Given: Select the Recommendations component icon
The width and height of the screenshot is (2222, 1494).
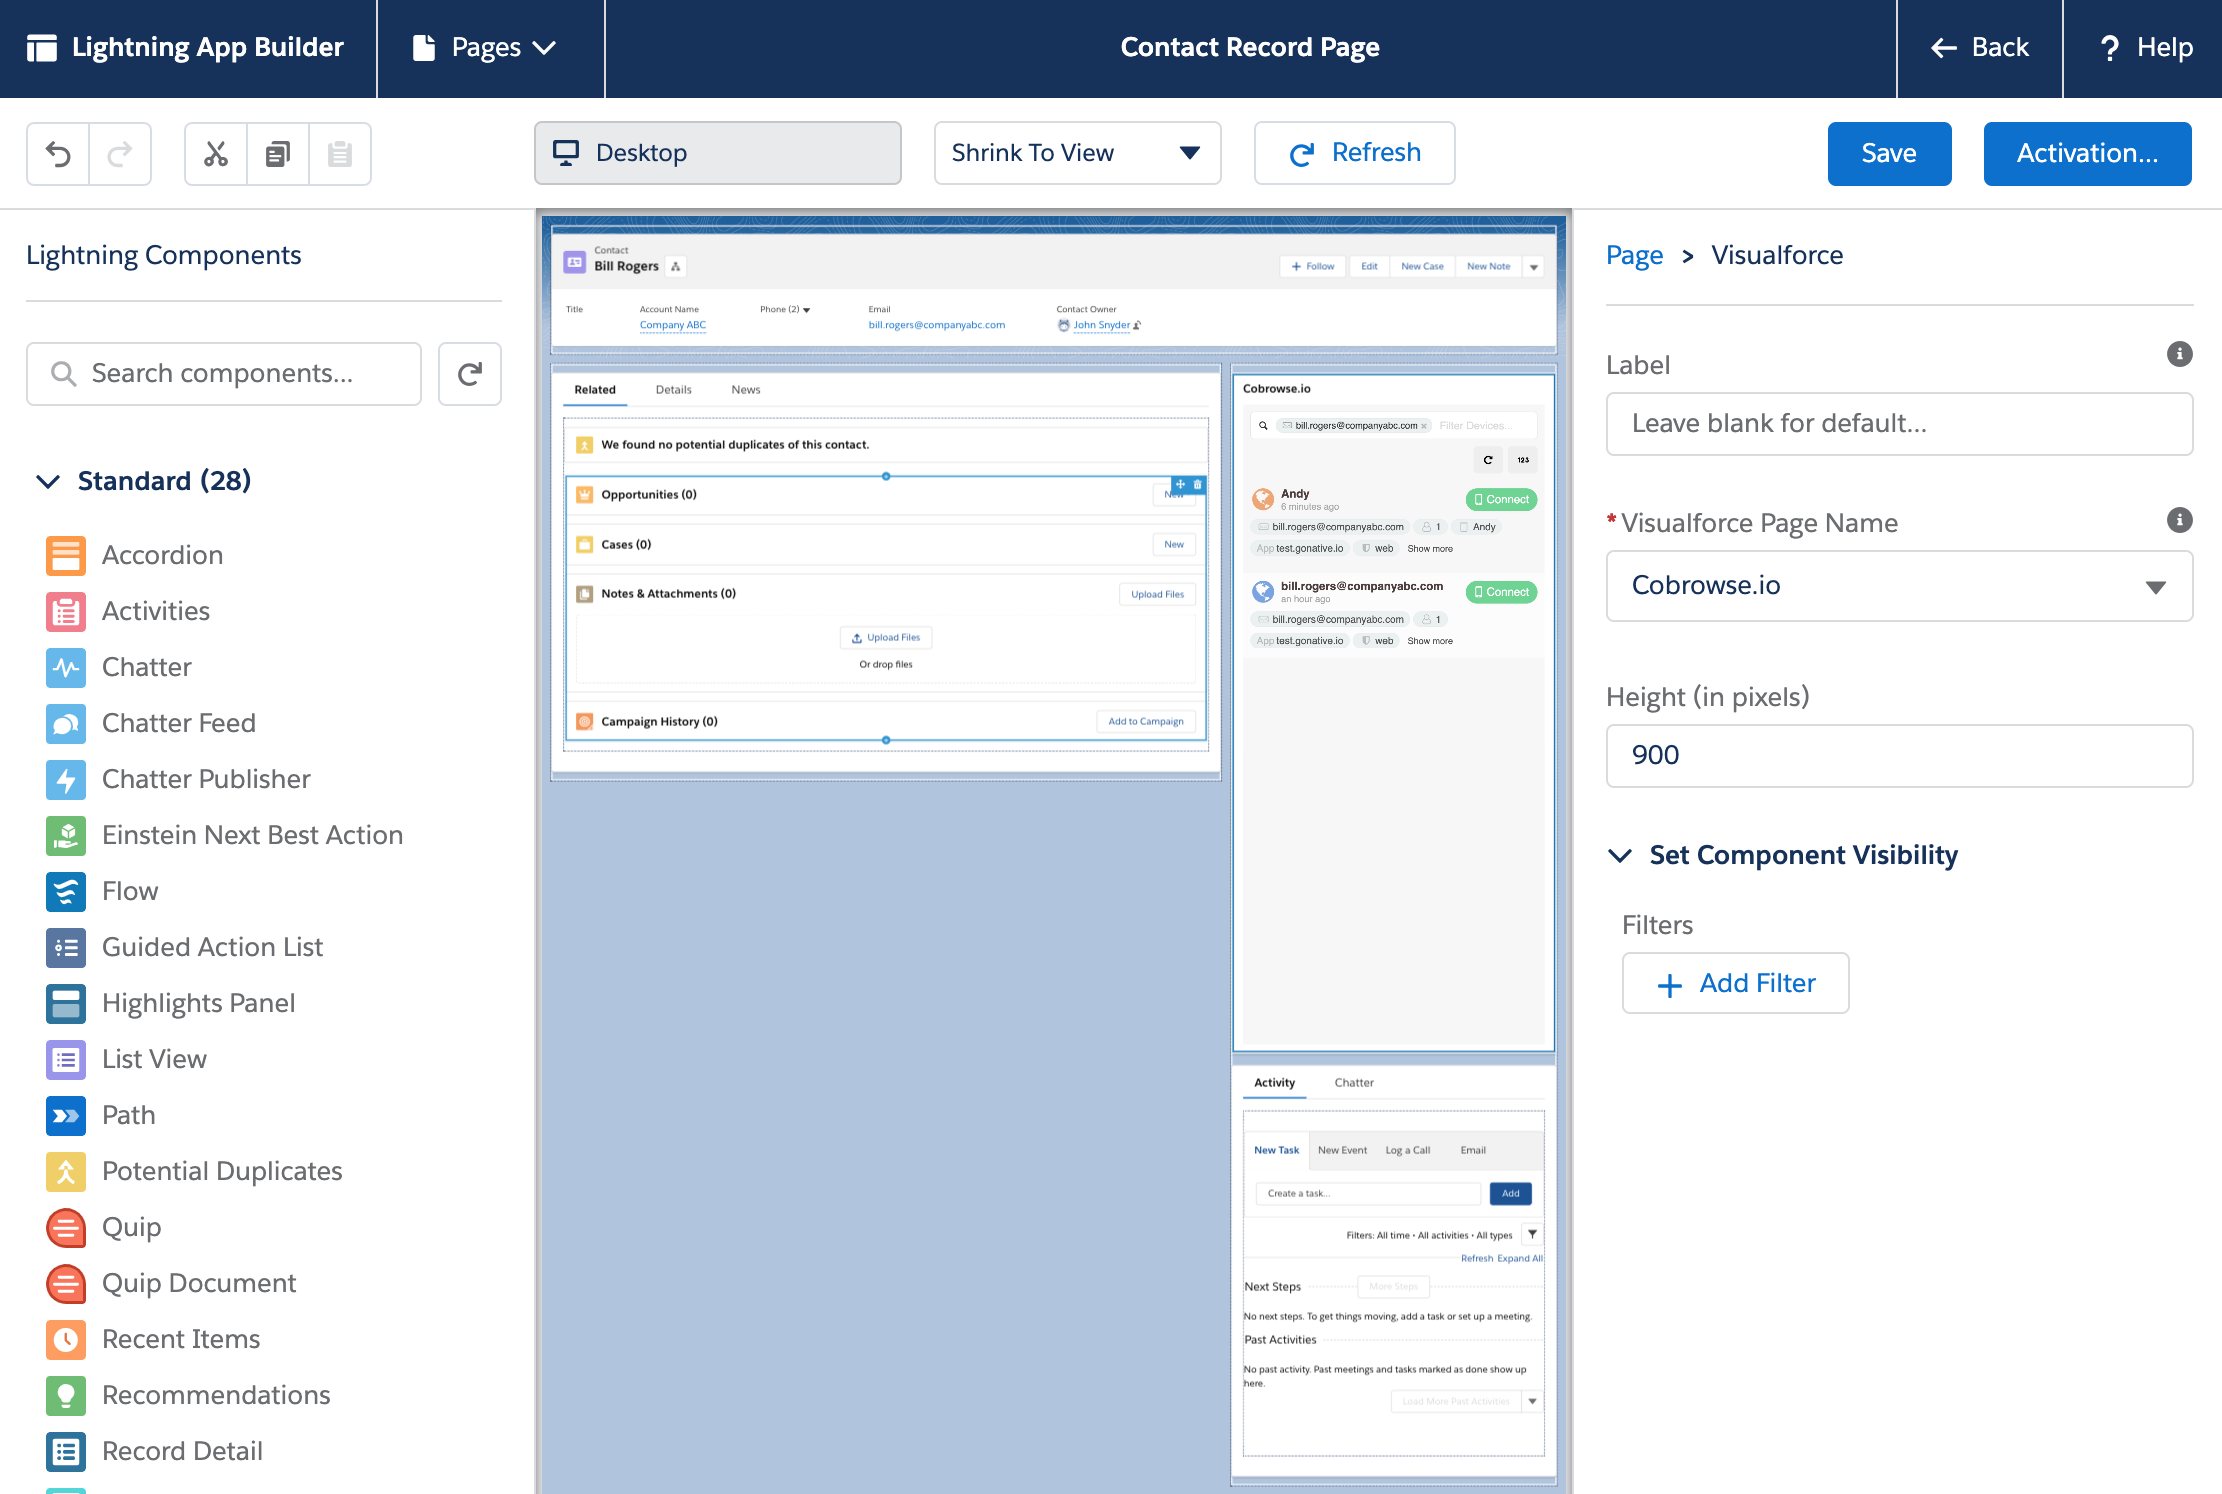Looking at the screenshot, I should click(66, 1395).
